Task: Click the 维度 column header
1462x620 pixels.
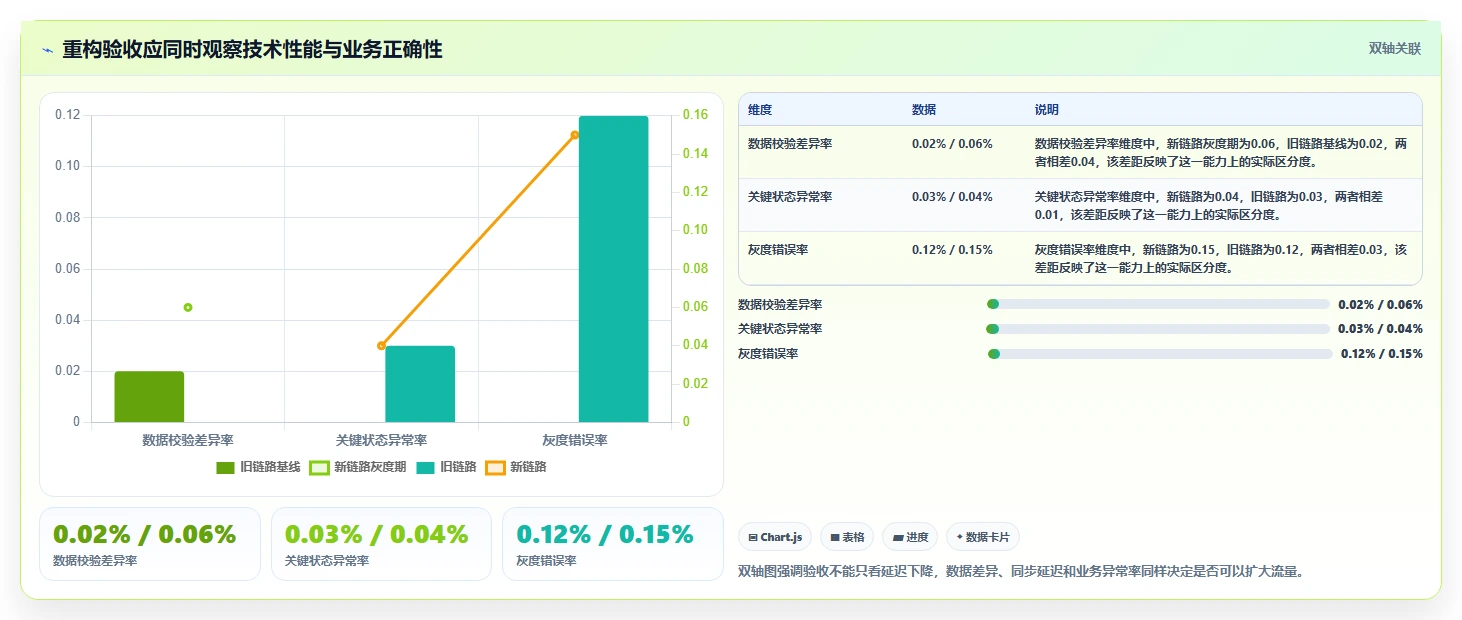Action: pyautogui.click(x=760, y=110)
